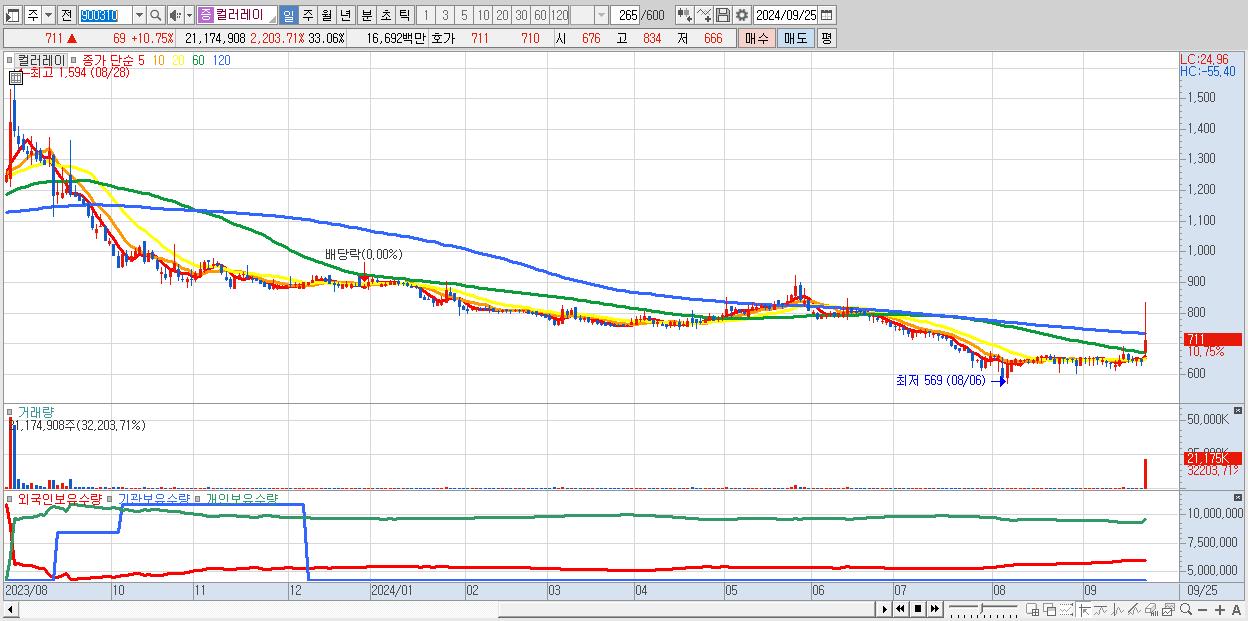Open the dropdown next to 주 at top-left
The height and width of the screenshot is (621, 1248).
(x=48, y=15)
